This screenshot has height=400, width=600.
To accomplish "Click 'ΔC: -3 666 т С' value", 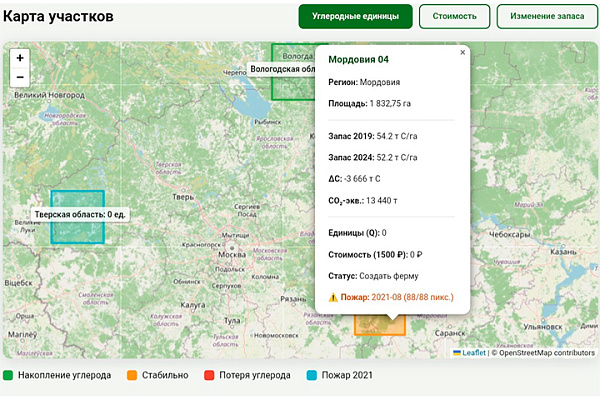I will 354,179.
